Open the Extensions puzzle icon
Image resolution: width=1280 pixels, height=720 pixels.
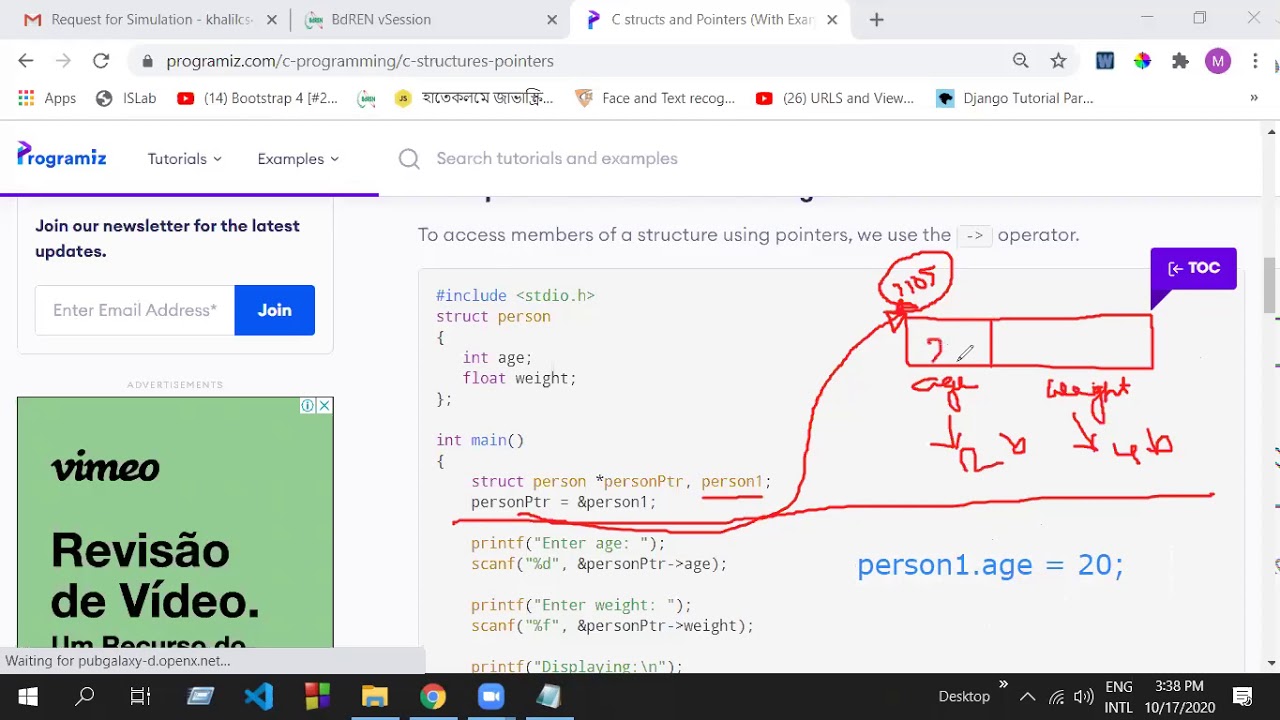(x=1180, y=61)
